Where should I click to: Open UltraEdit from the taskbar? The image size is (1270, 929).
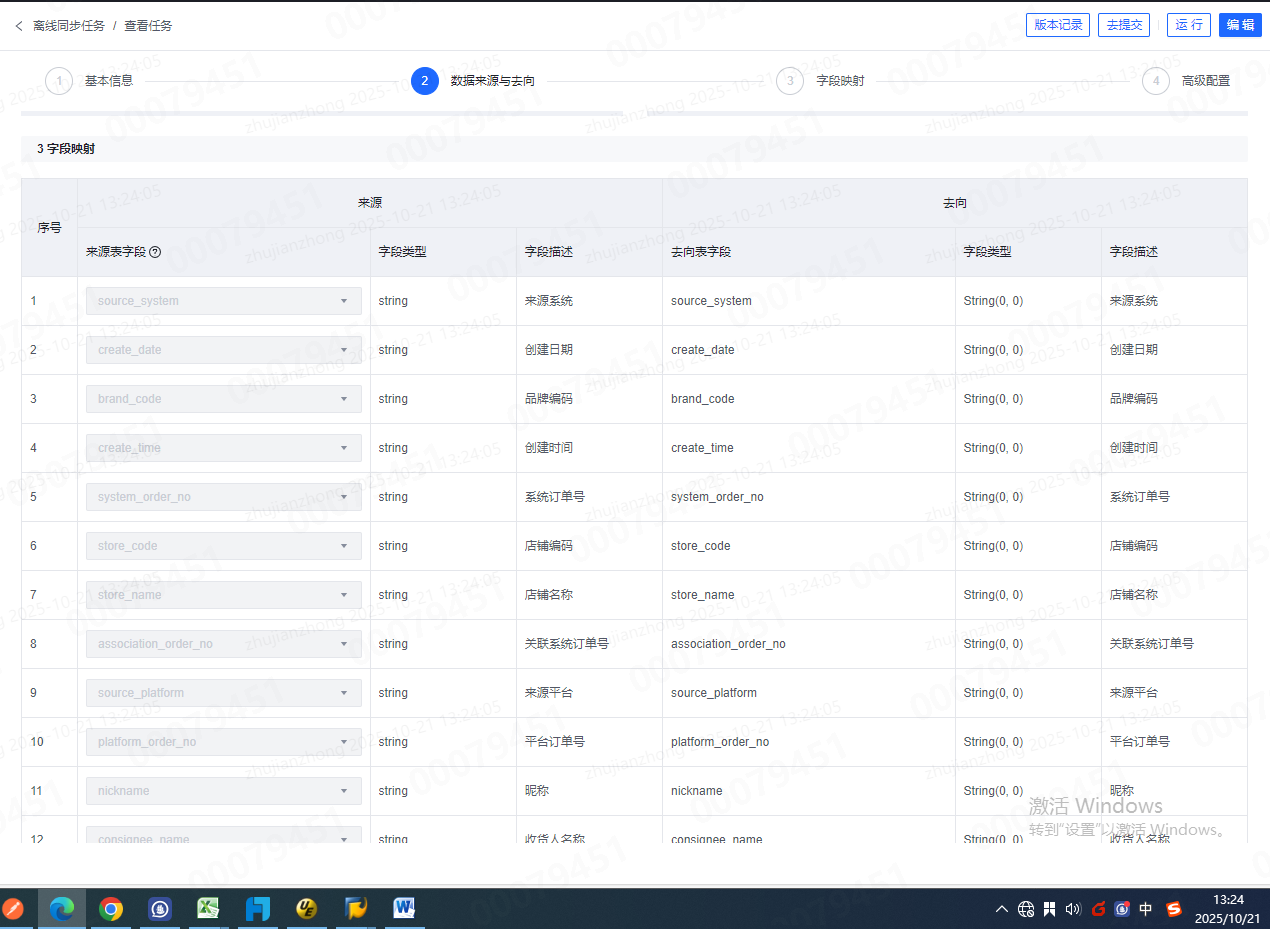[x=307, y=908]
